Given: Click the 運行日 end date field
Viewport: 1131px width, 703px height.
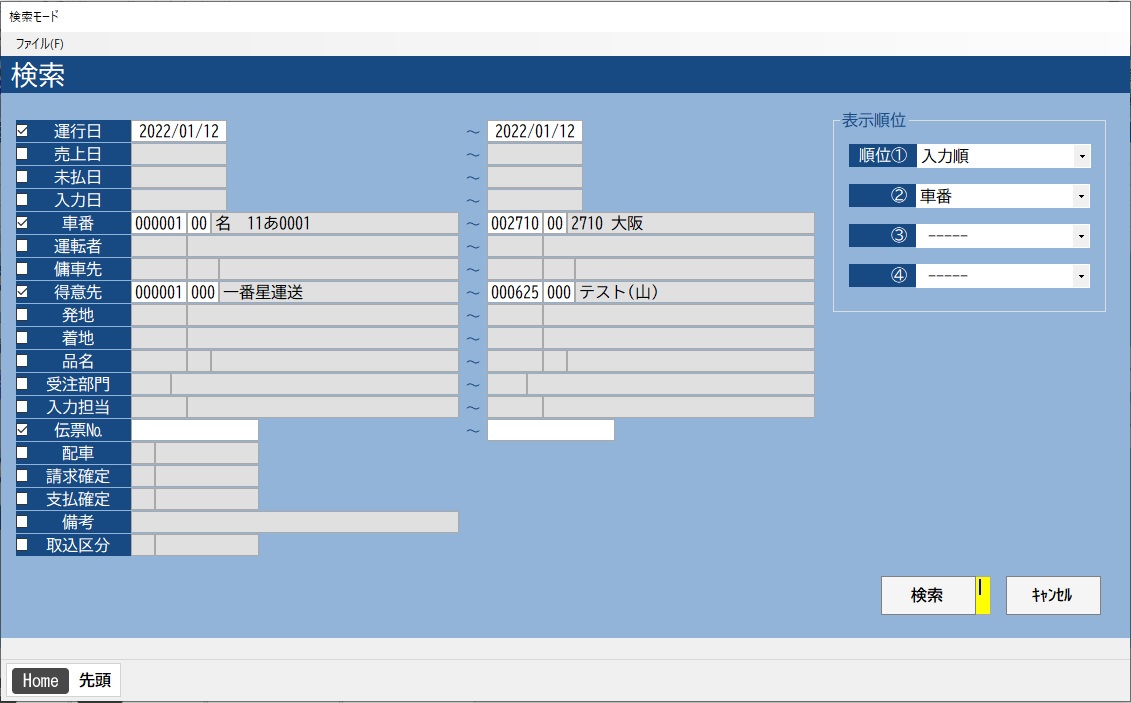Looking at the screenshot, I should 534,131.
